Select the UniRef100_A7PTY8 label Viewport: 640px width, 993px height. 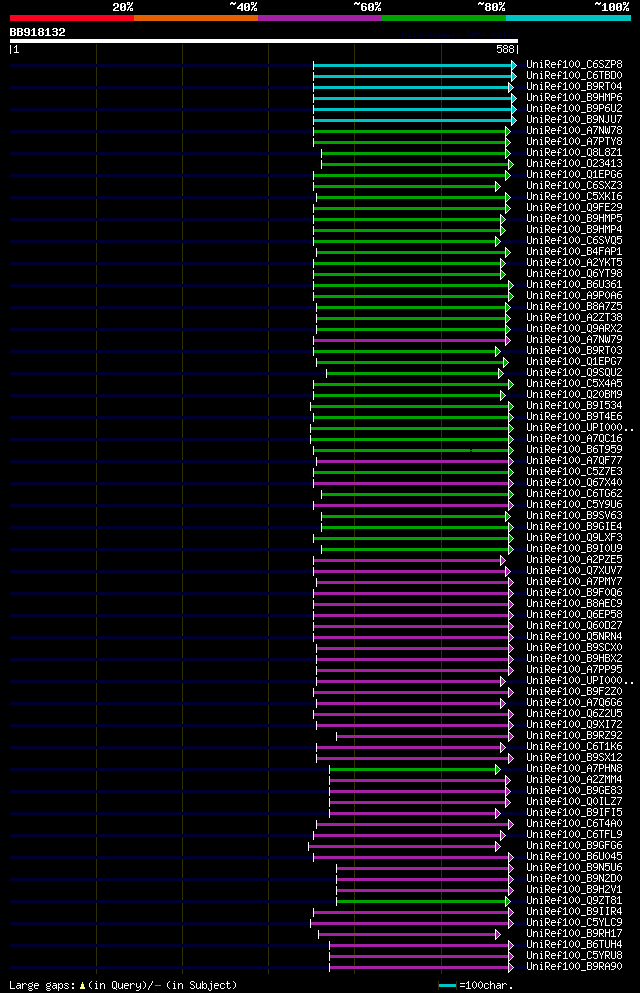click(574, 141)
